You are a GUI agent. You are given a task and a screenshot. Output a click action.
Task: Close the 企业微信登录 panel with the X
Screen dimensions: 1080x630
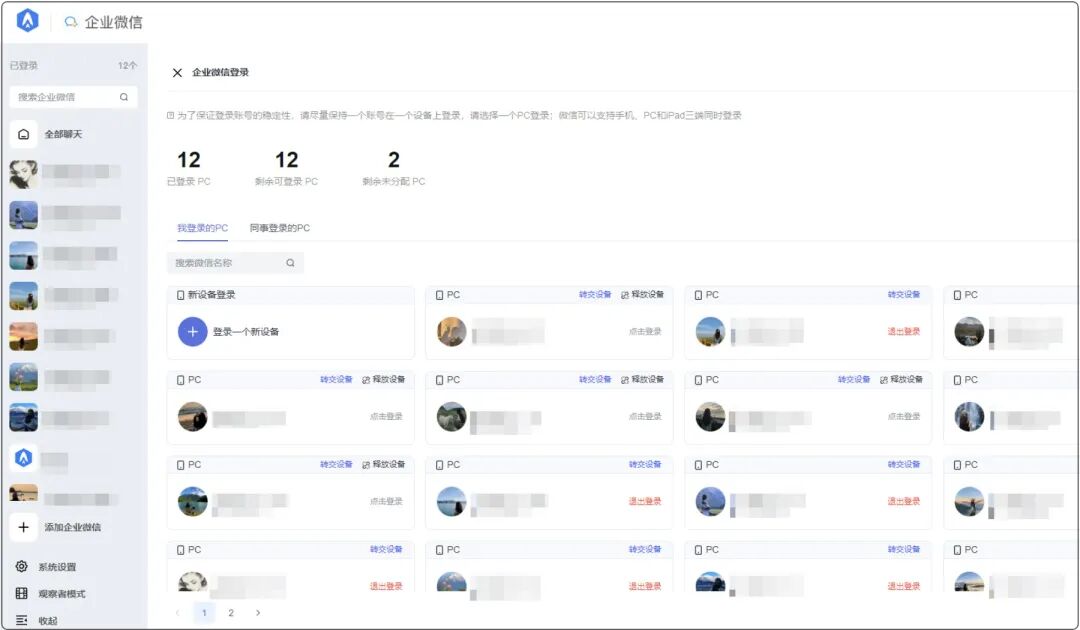coord(177,72)
